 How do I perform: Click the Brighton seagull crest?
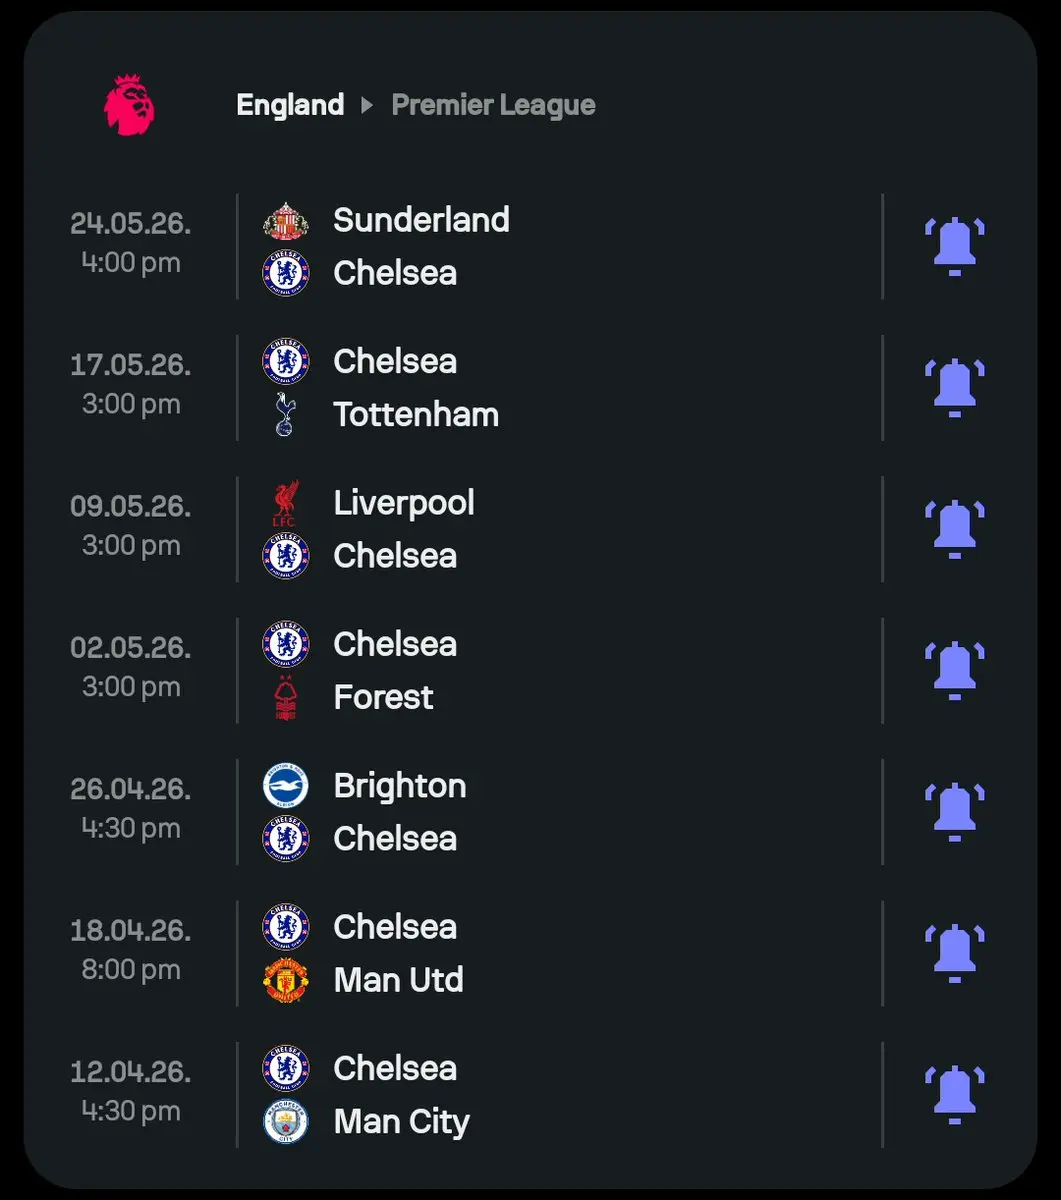285,786
